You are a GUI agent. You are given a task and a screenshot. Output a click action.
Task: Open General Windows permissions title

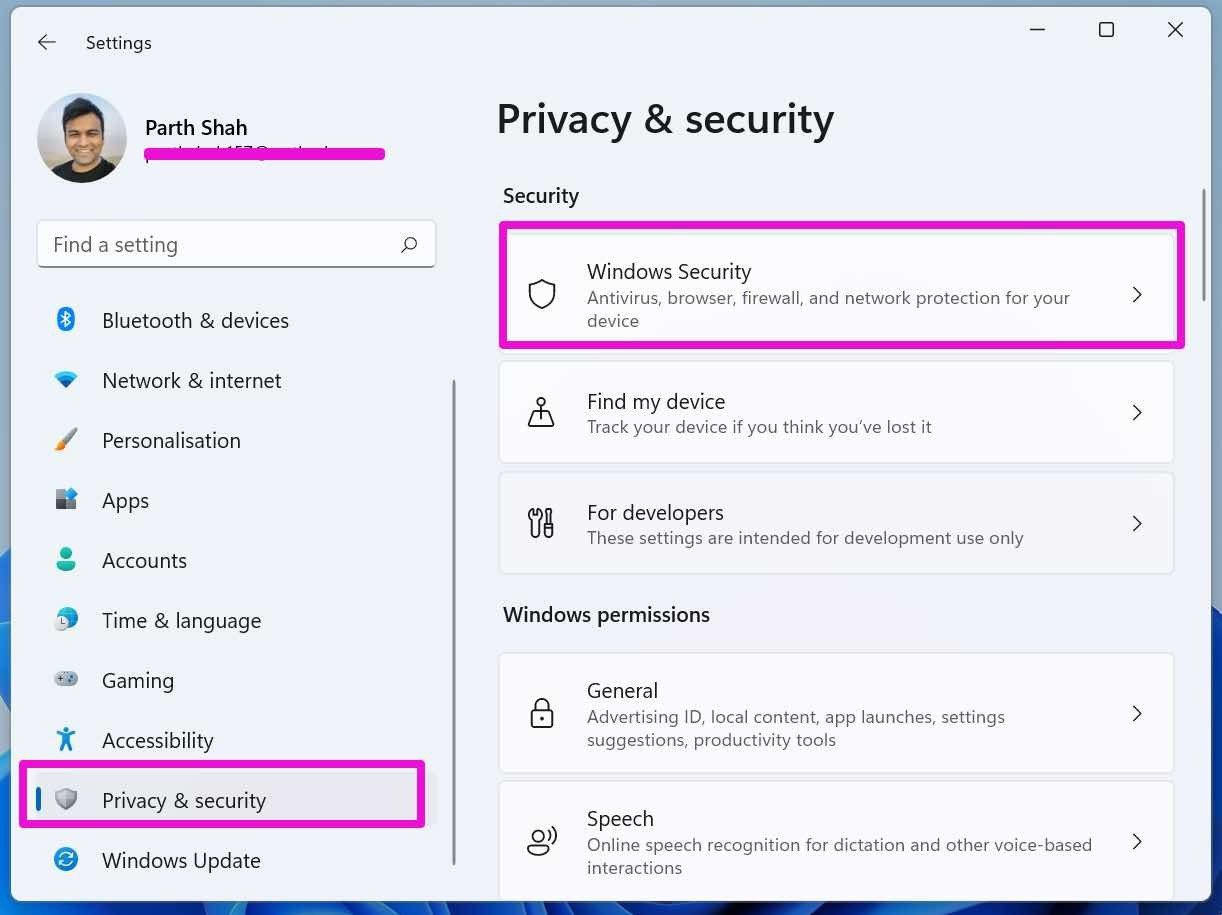(622, 690)
